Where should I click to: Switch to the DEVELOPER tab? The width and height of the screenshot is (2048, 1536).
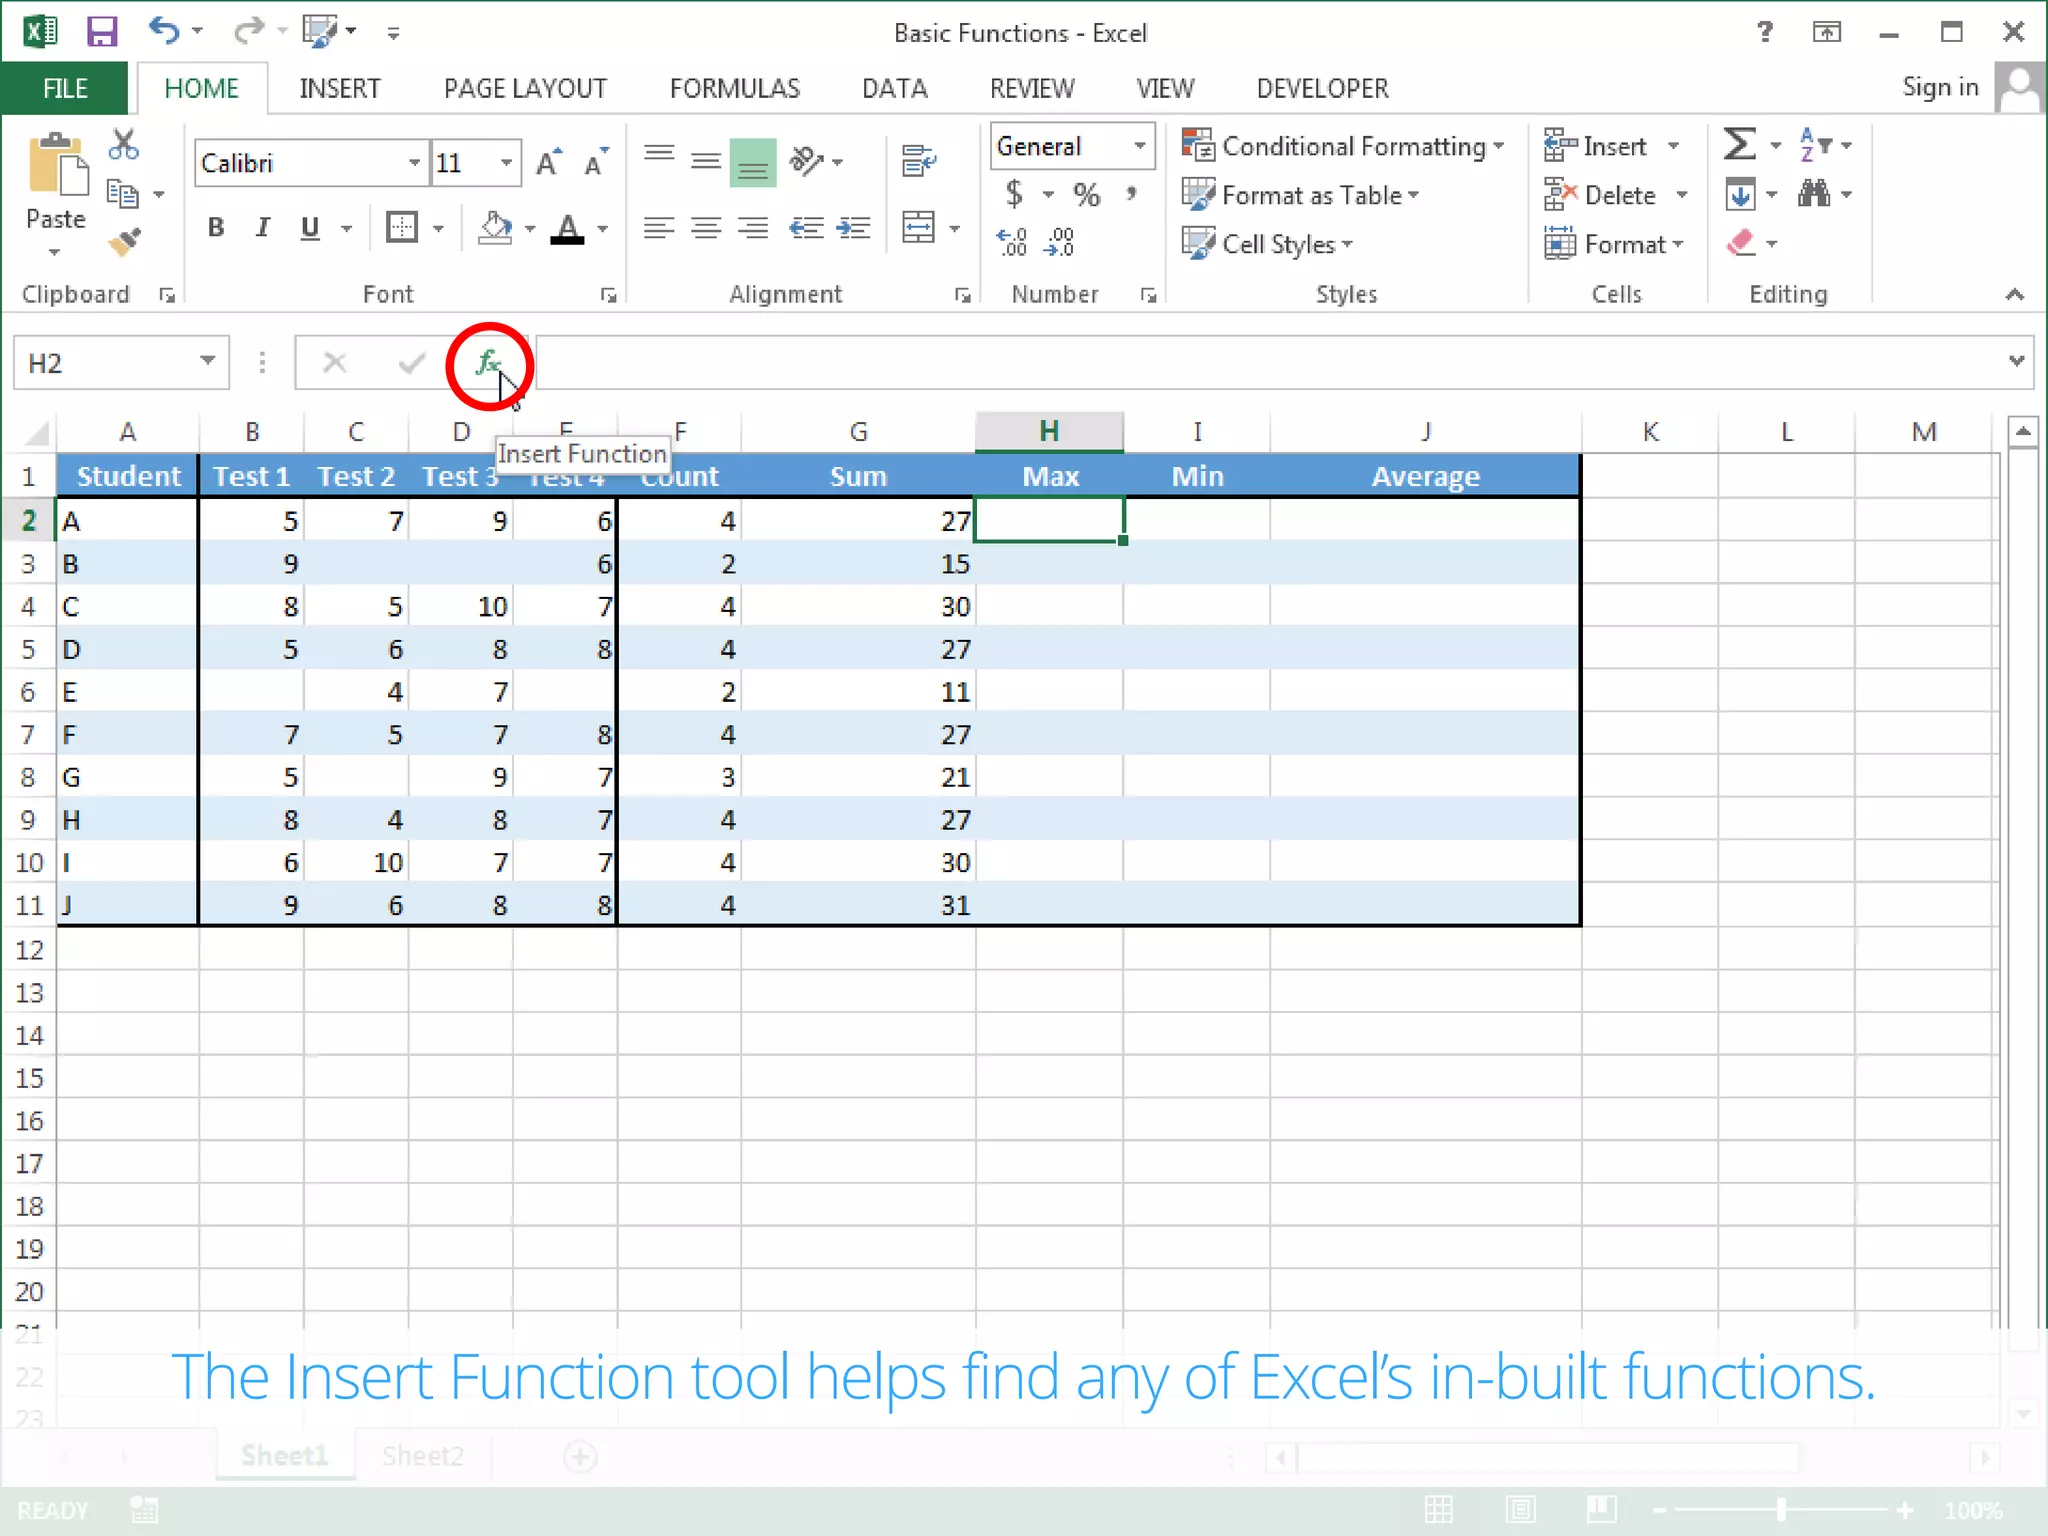pyautogui.click(x=1322, y=88)
